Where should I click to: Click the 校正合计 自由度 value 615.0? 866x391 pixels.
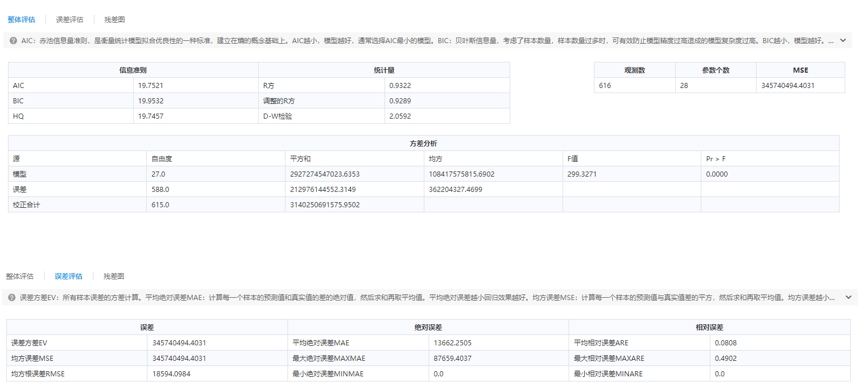click(160, 205)
